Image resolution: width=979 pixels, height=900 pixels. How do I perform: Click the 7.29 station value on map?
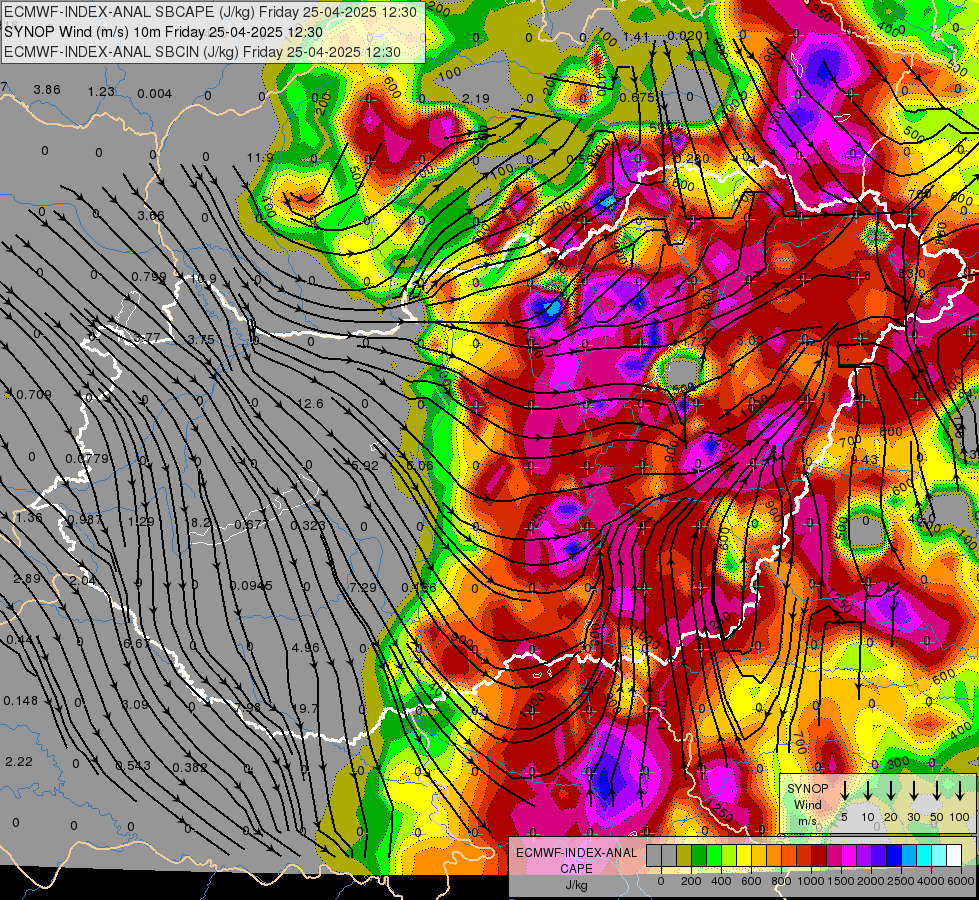point(363,587)
